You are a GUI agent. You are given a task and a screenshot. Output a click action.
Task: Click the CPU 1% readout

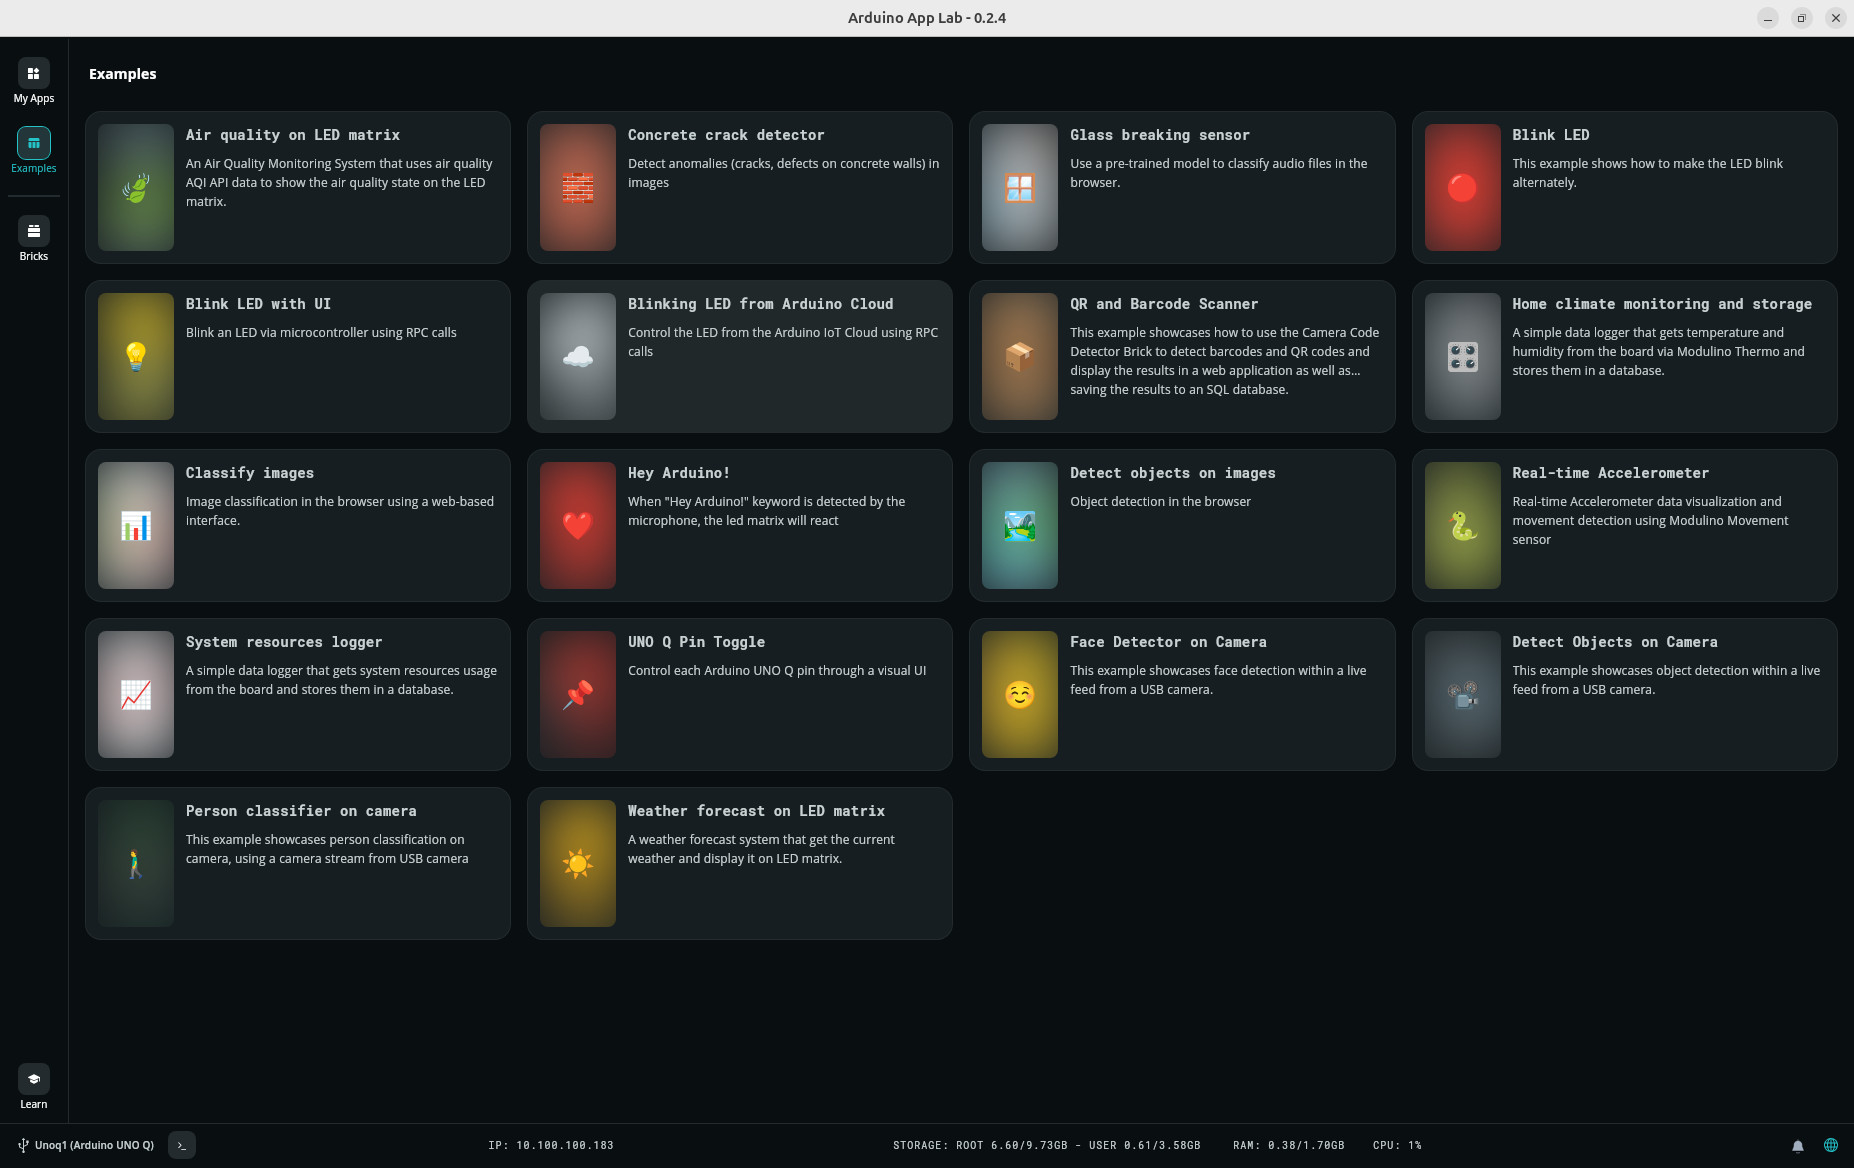[x=1397, y=1145]
